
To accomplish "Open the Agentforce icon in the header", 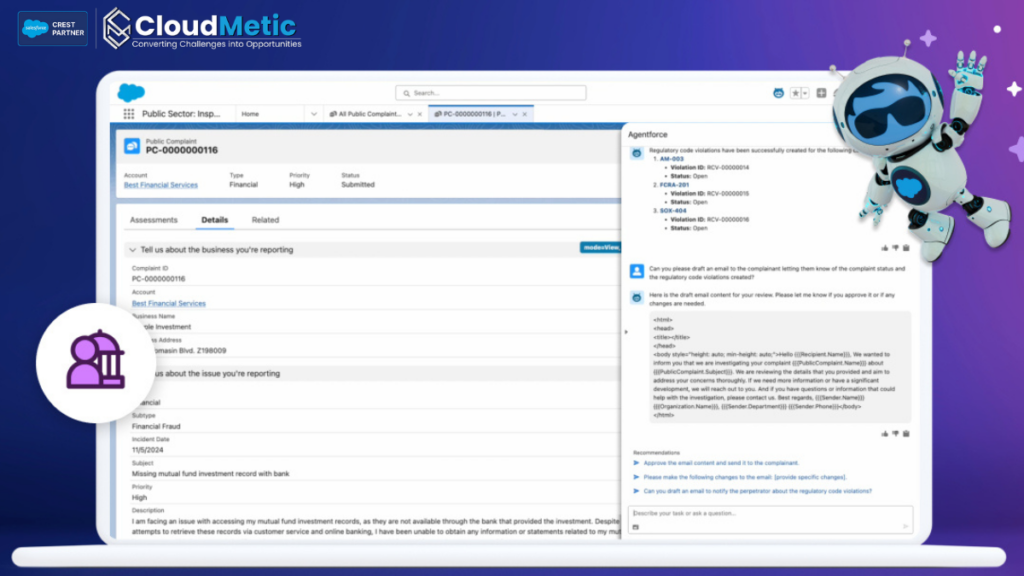I will (778, 93).
